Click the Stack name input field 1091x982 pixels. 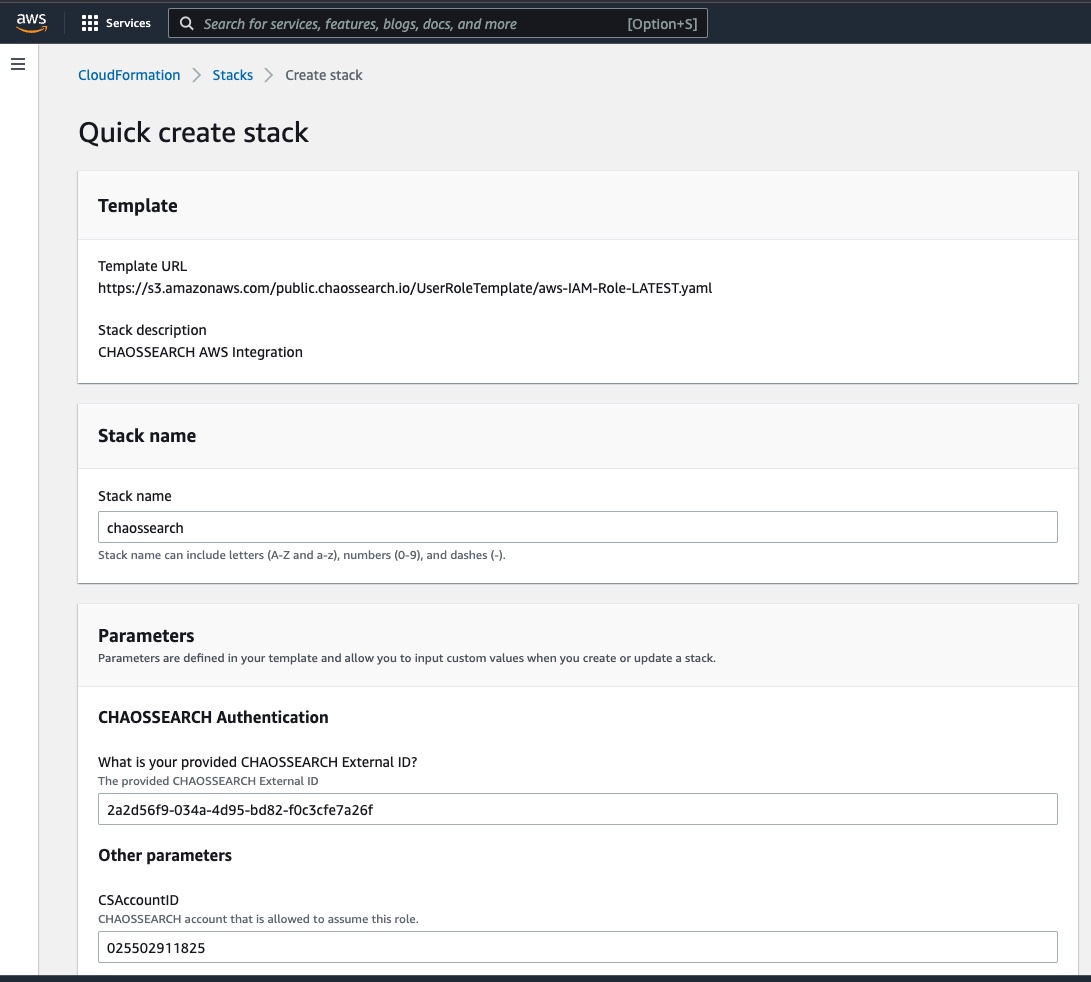pyautogui.click(x=578, y=528)
